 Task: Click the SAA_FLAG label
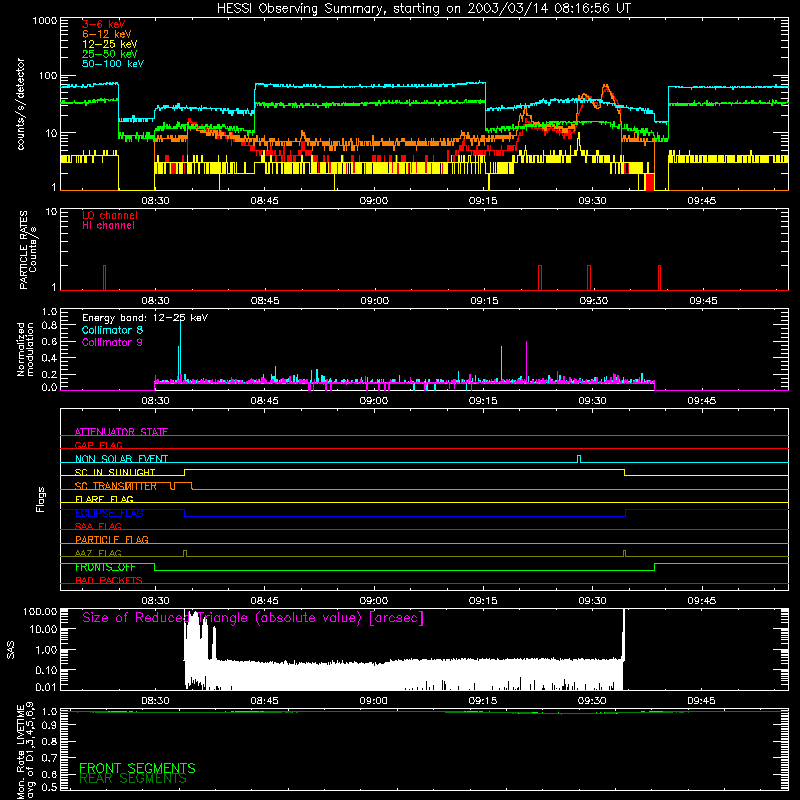coord(98,526)
